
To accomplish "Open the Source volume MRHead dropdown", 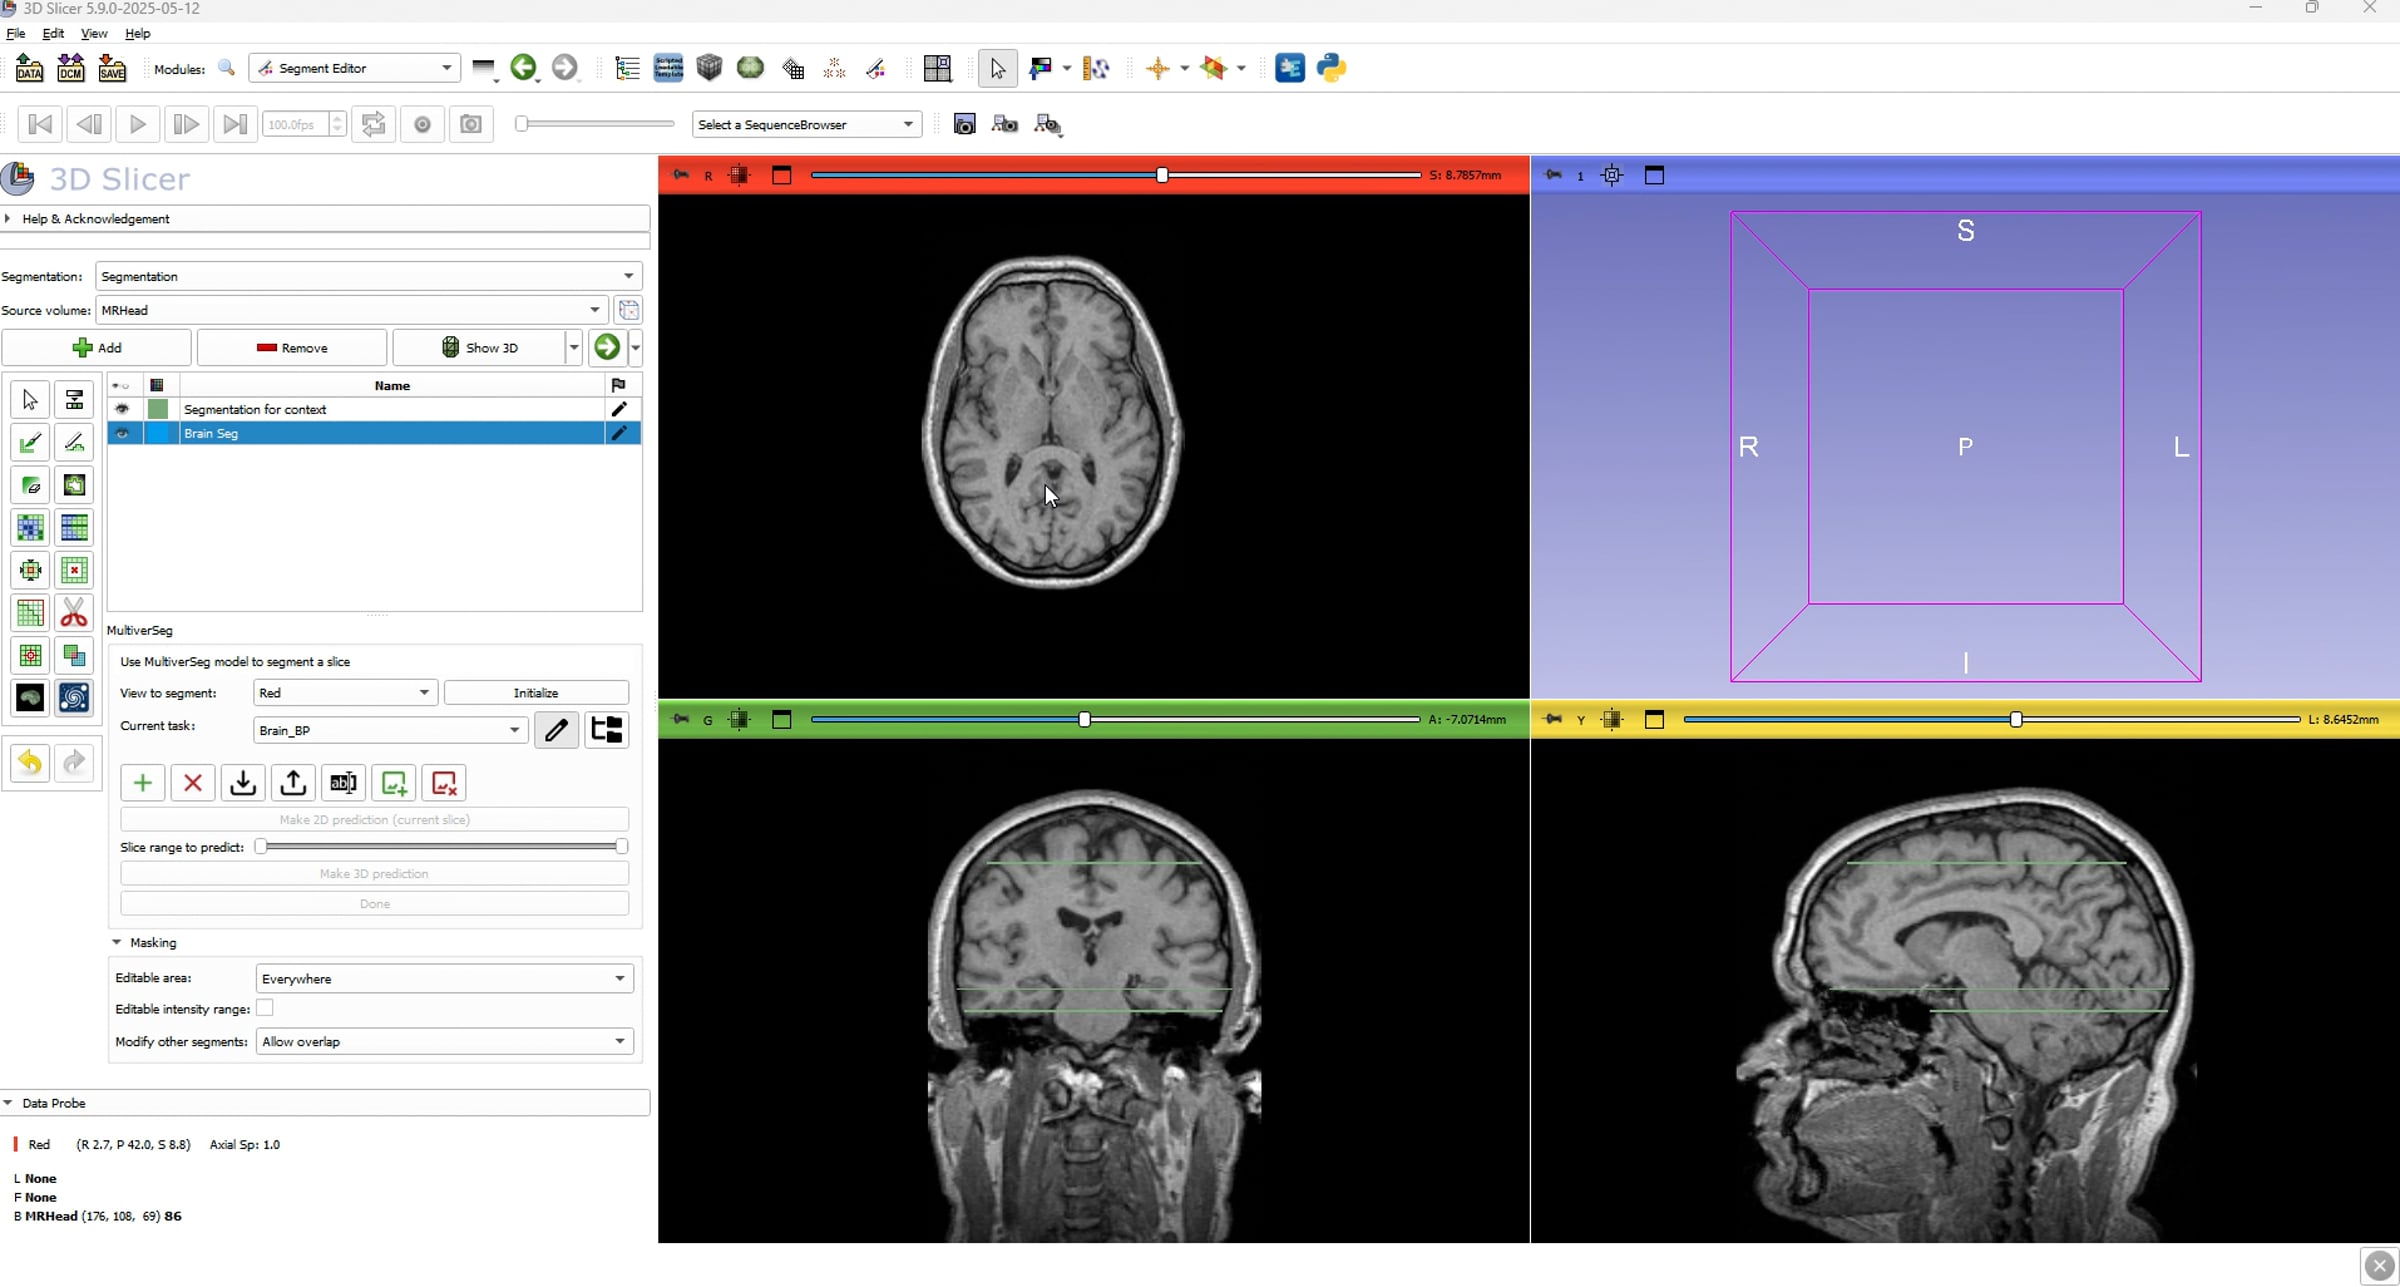I will [352, 310].
